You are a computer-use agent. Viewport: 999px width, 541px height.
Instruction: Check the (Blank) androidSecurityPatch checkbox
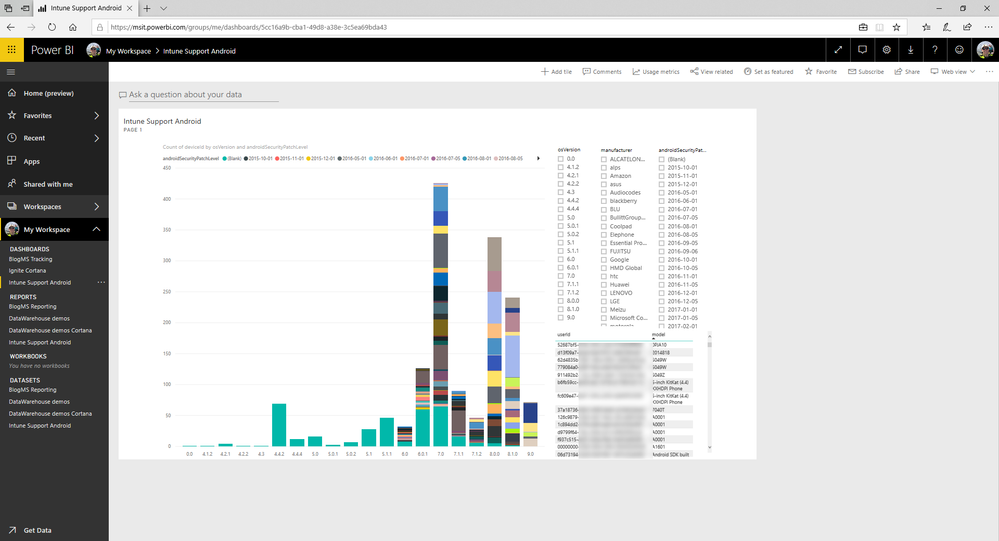(661, 159)
